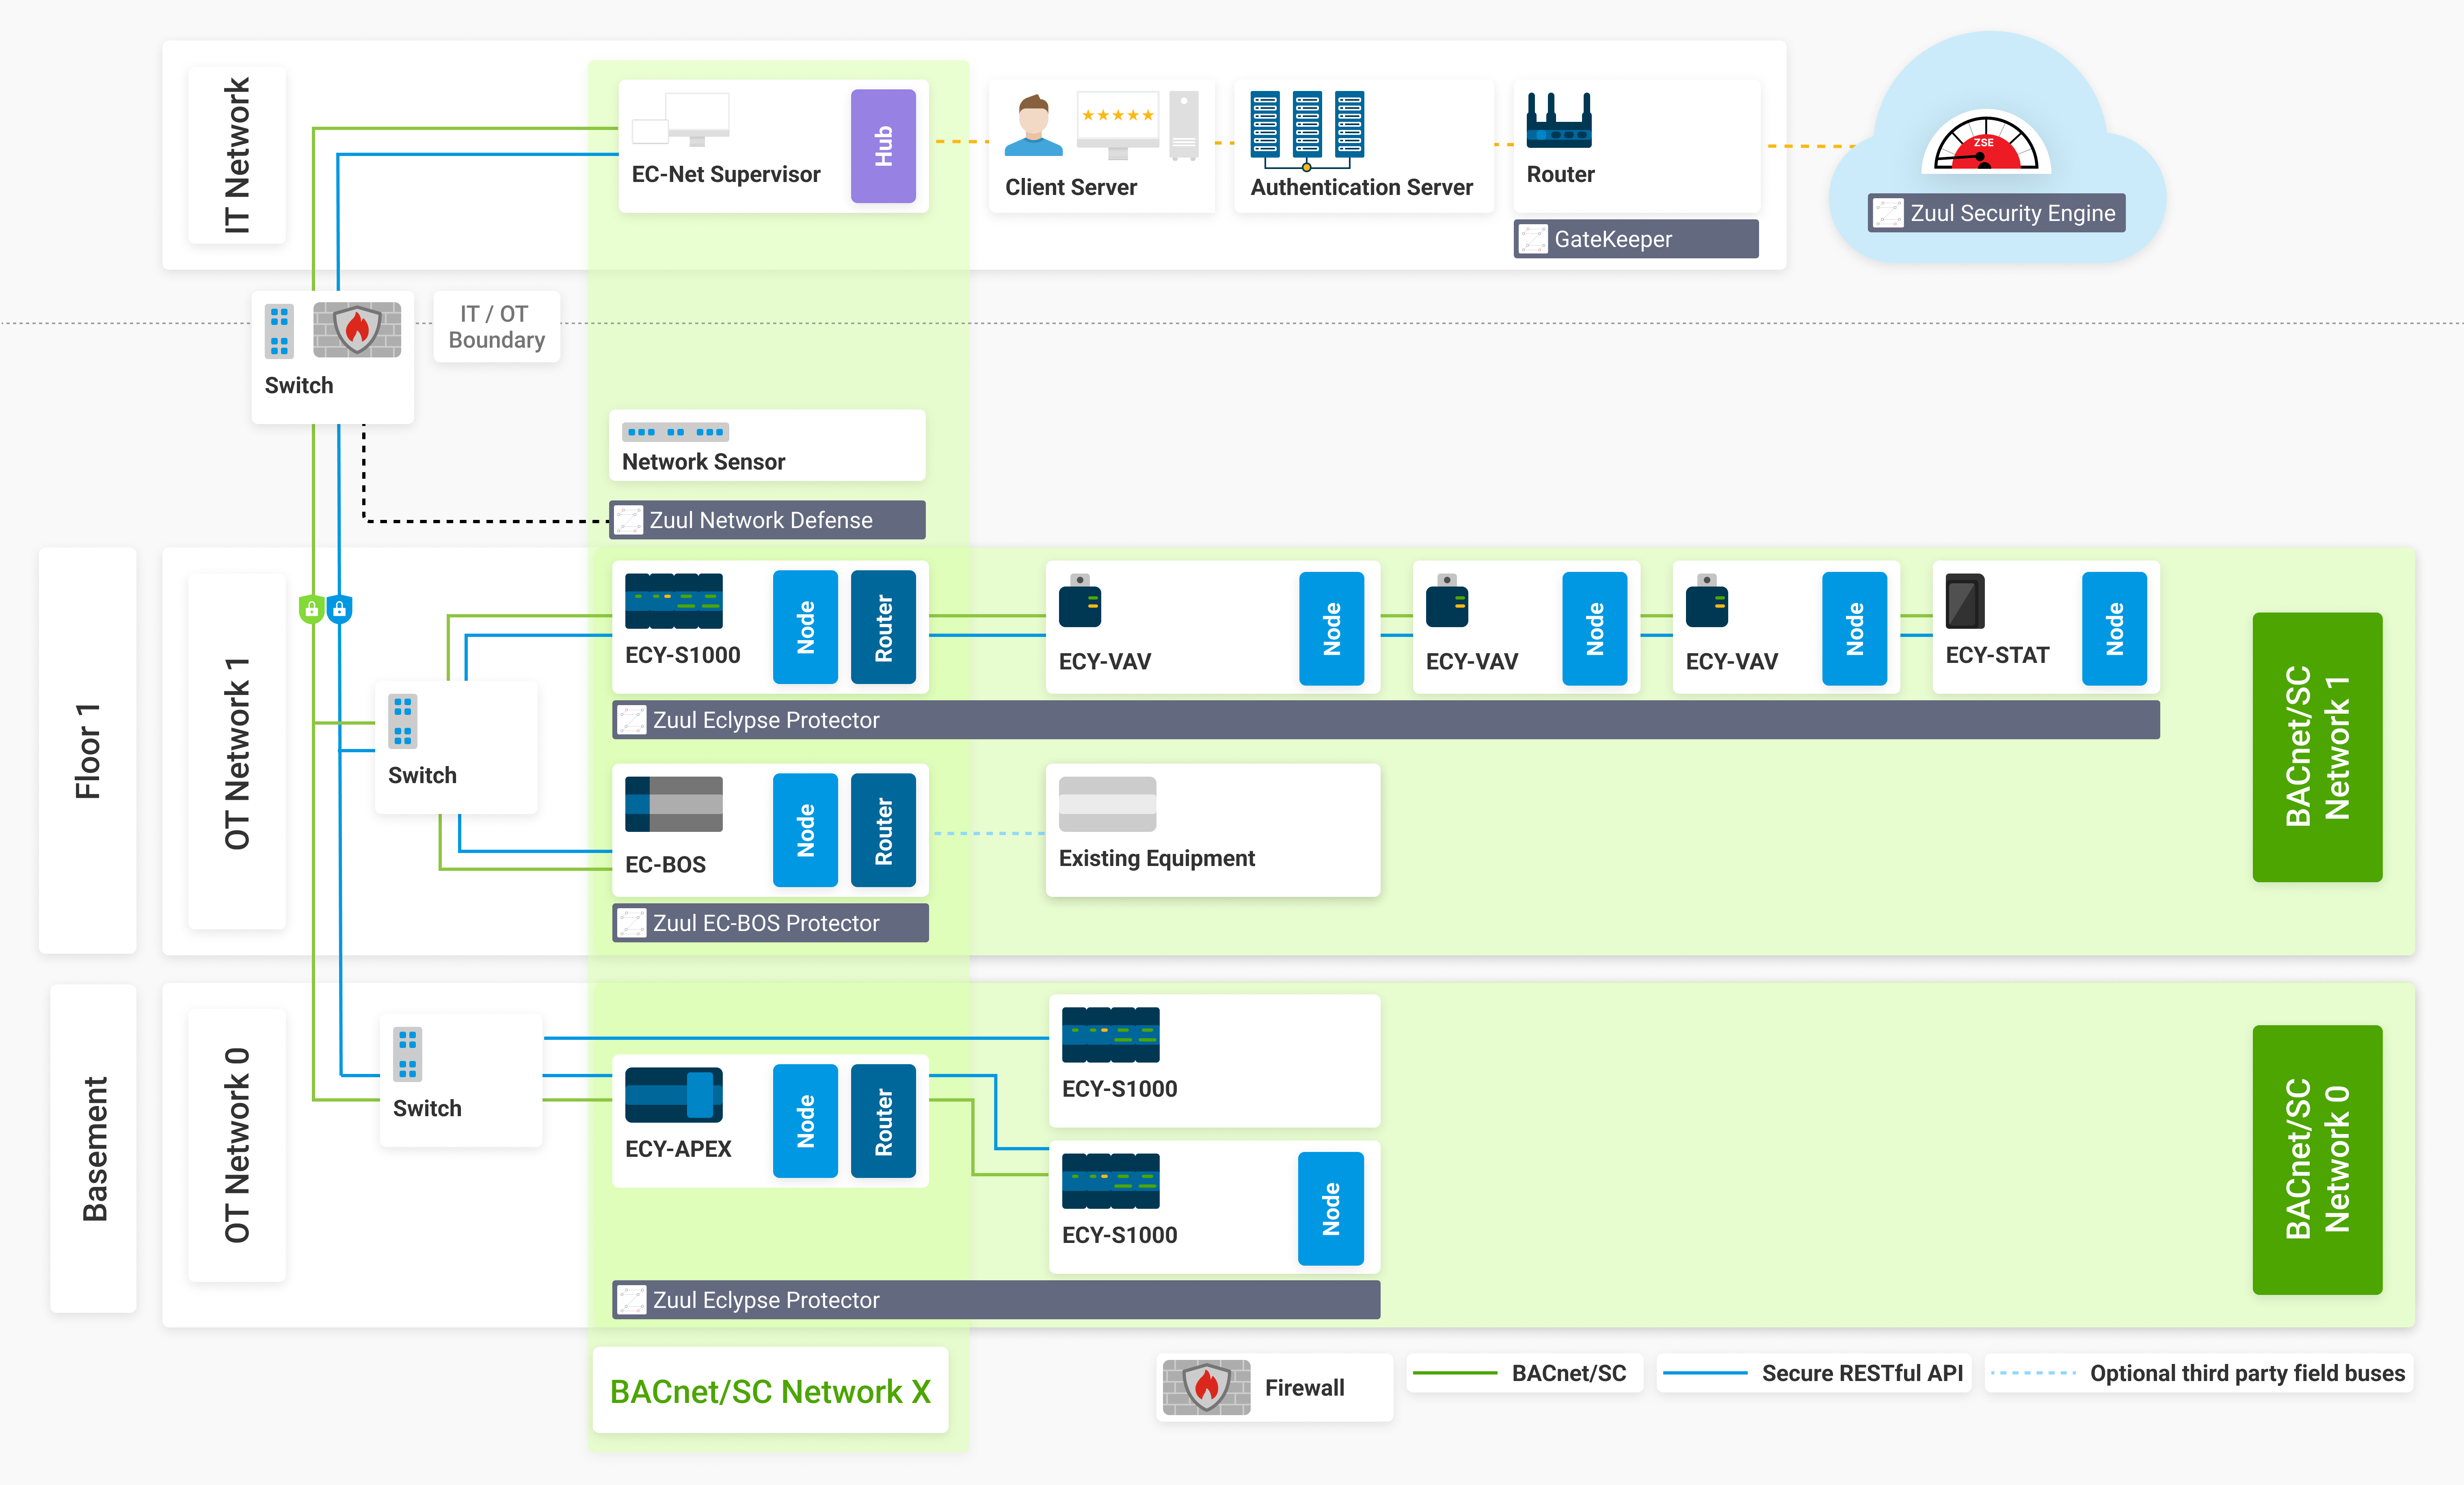Click the upper Basement ECY-S1000 icon
The height and width of the screenshot is (1485, 2464).
1111,1035
